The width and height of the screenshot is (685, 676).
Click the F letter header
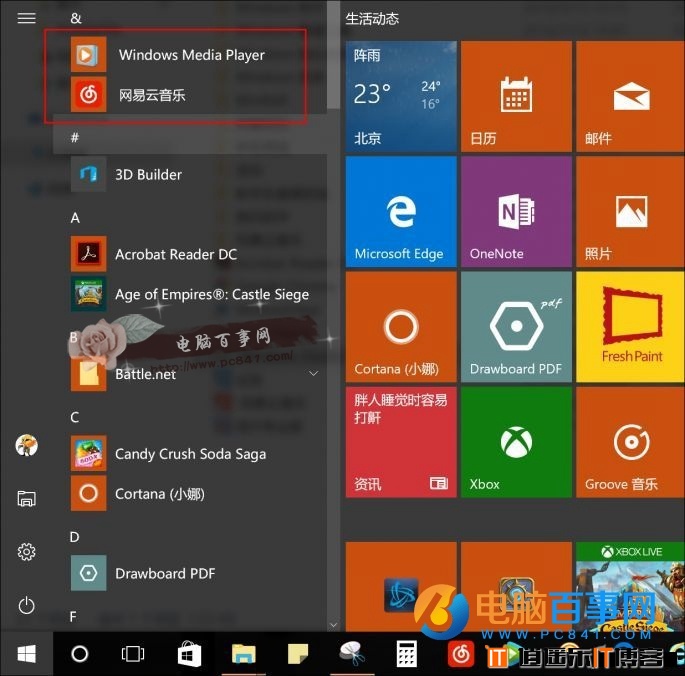73,616
